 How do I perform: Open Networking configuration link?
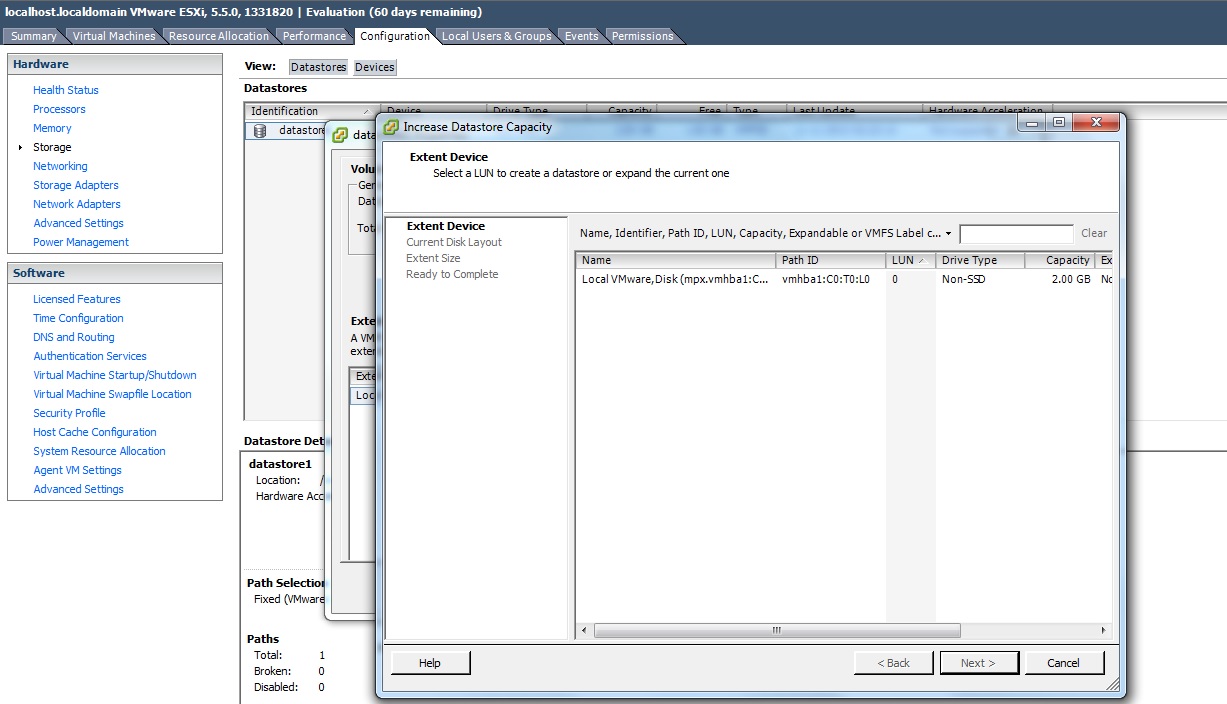[60, 166]
